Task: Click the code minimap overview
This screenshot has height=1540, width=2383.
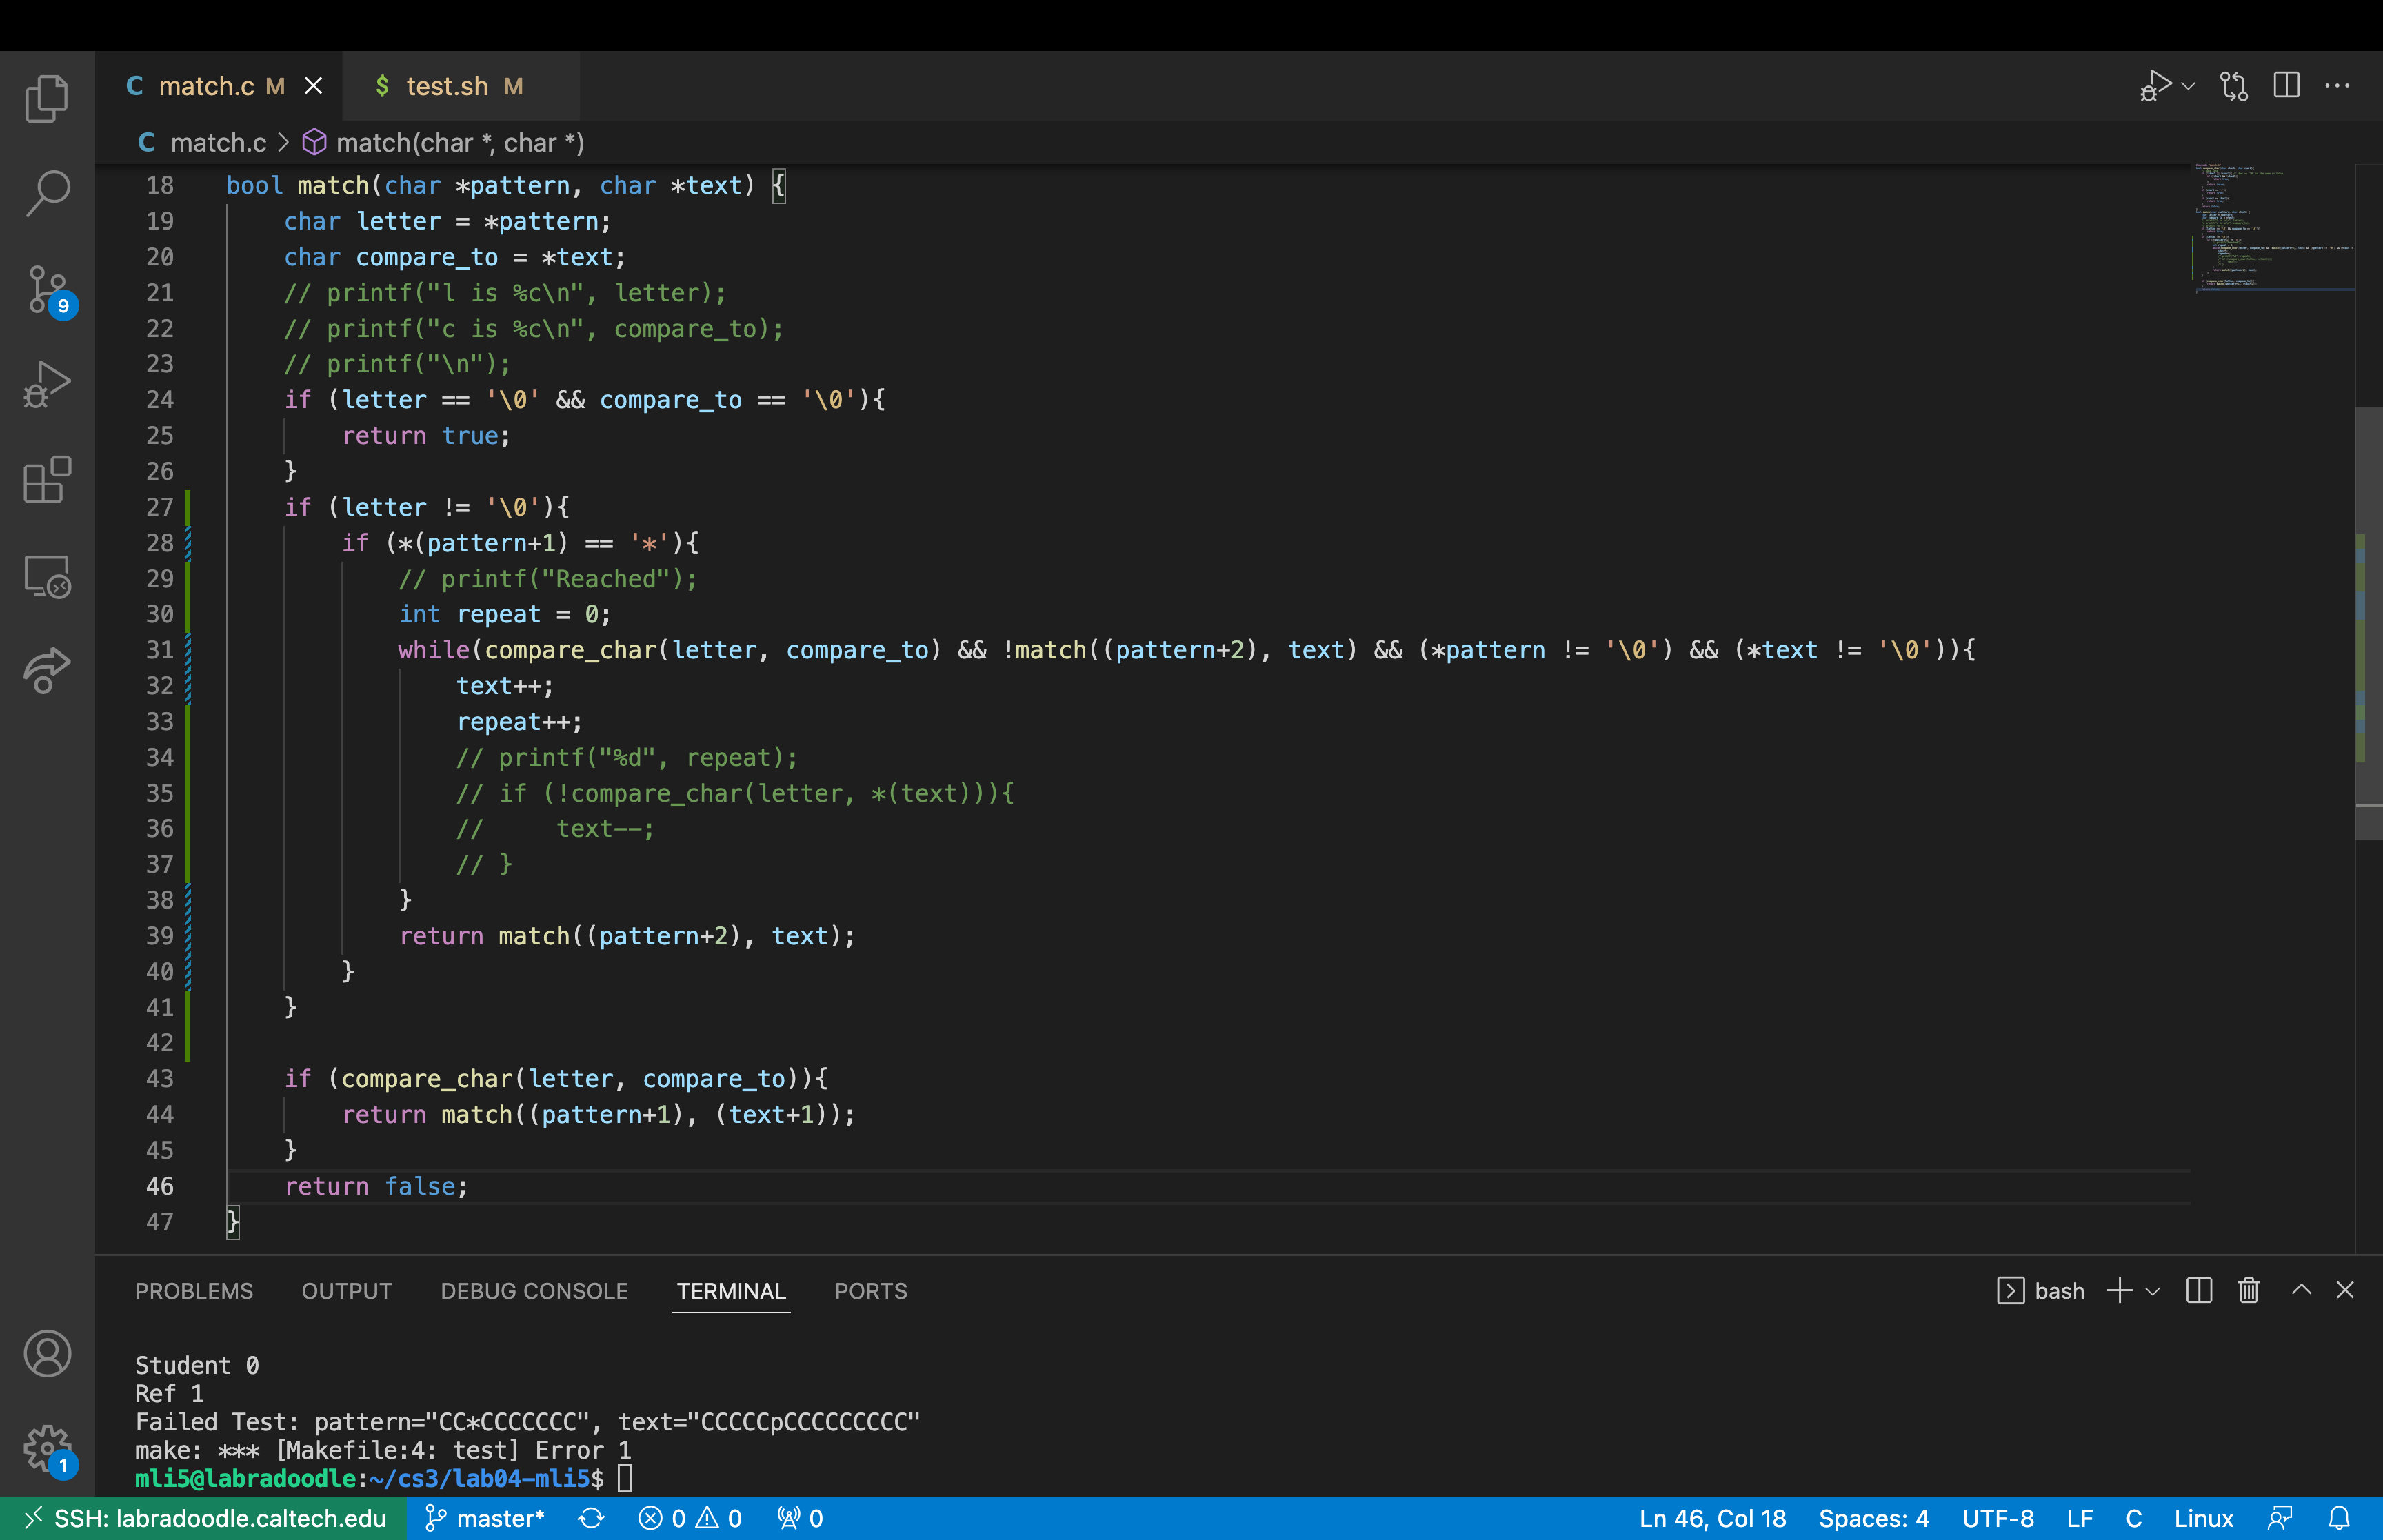Action: 2270,230
